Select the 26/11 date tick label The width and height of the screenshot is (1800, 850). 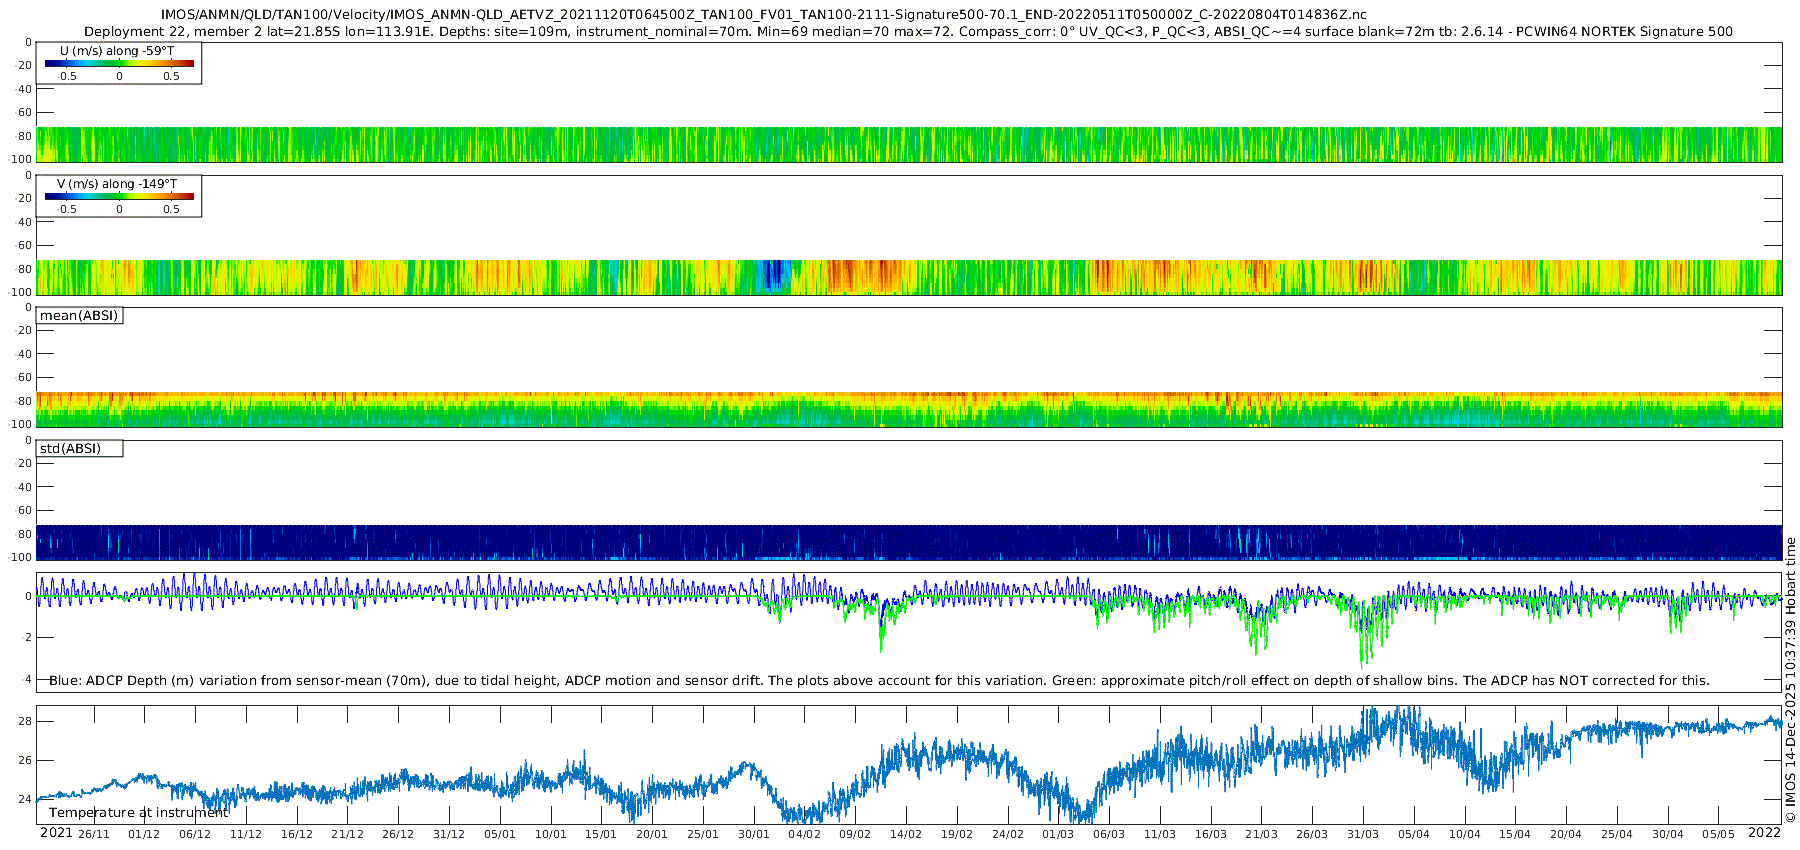tap(94, 835)
